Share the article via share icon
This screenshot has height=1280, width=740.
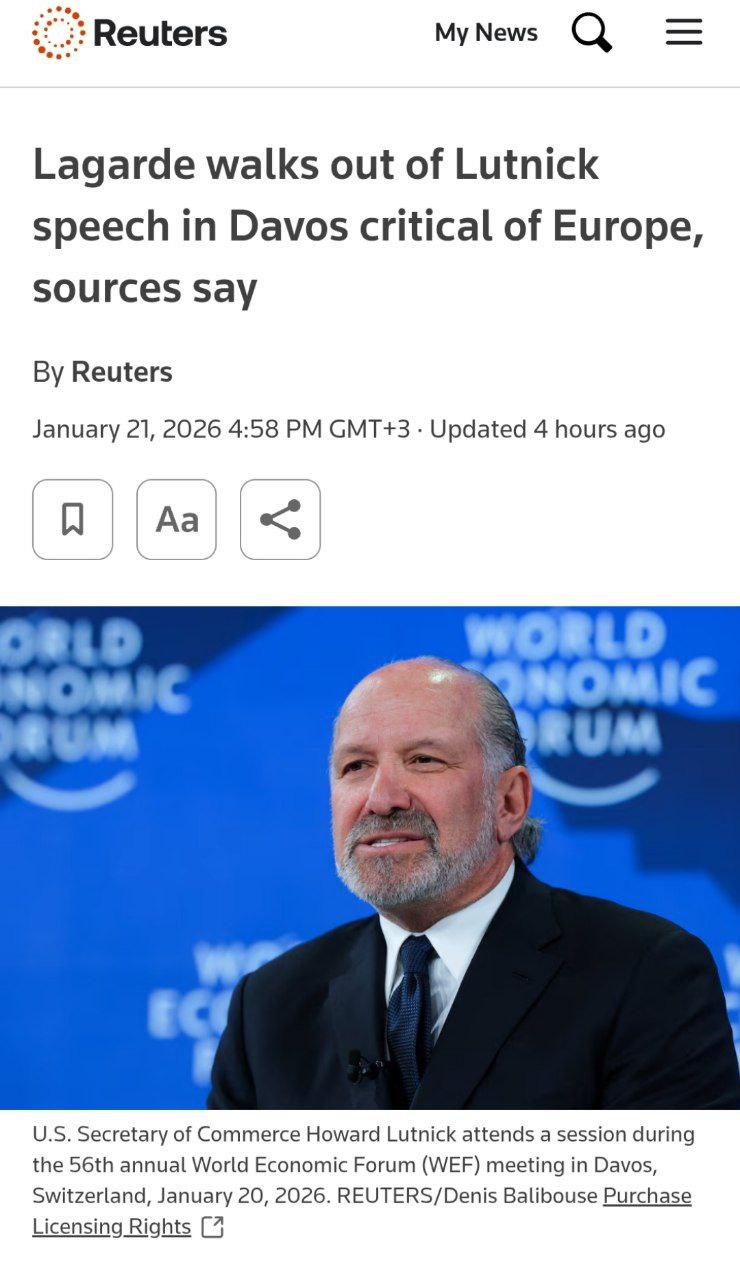[x=280, y=519]
